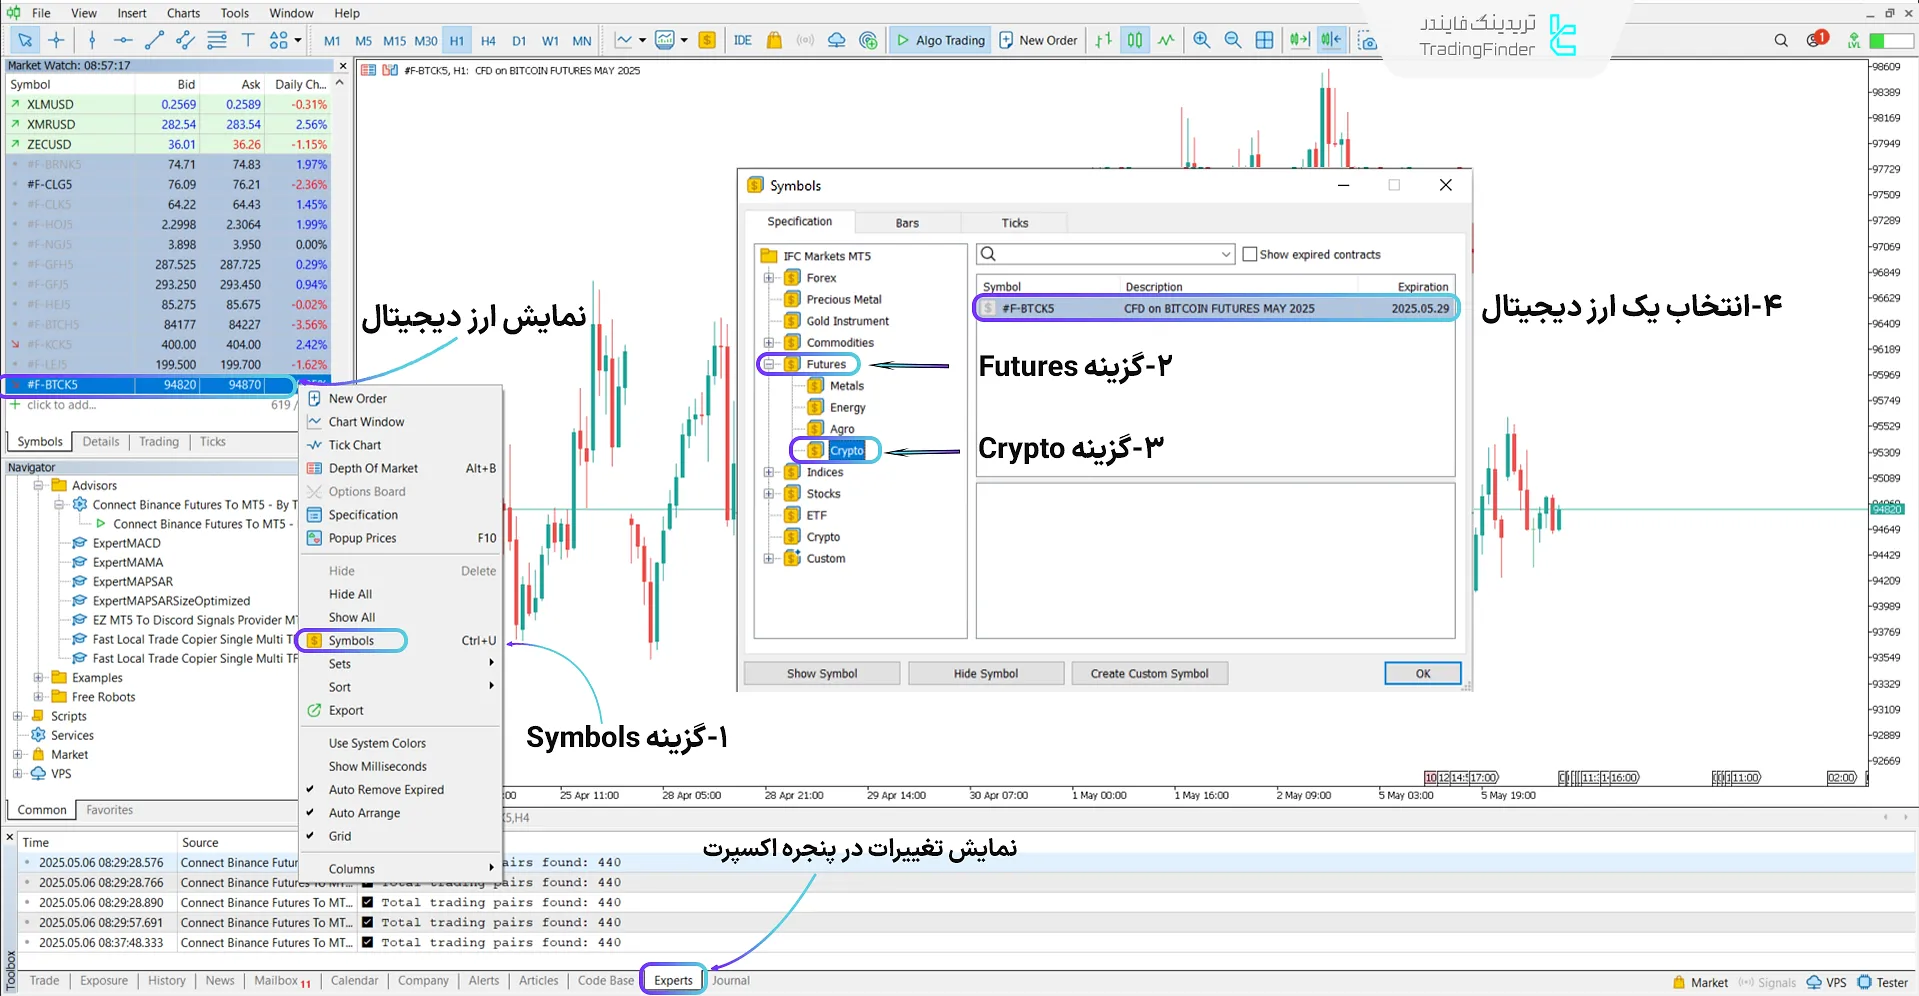Open the Charts menu

pyautogui.click(x=183, y=13)
